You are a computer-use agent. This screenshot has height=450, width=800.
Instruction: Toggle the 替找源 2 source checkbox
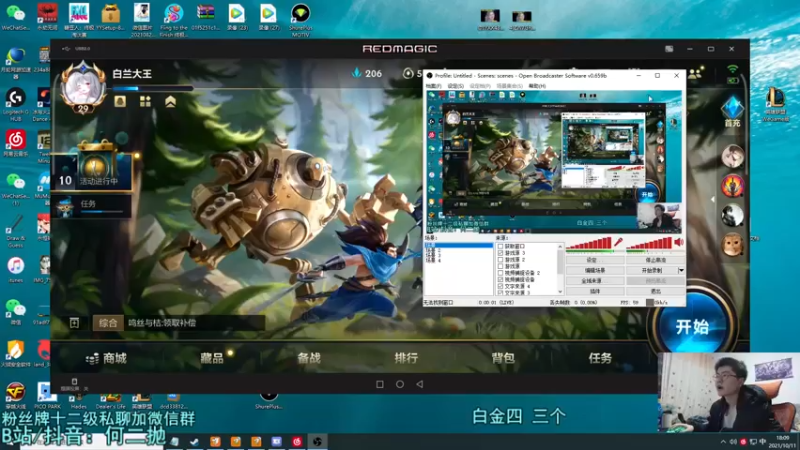point(501,260)
